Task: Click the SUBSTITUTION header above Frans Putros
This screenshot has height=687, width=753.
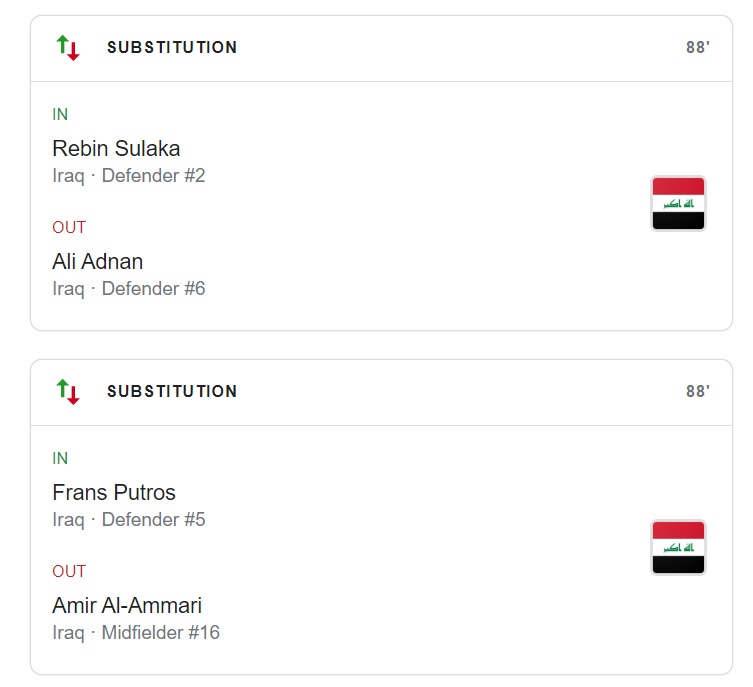Action: click(x=172, y=391)
